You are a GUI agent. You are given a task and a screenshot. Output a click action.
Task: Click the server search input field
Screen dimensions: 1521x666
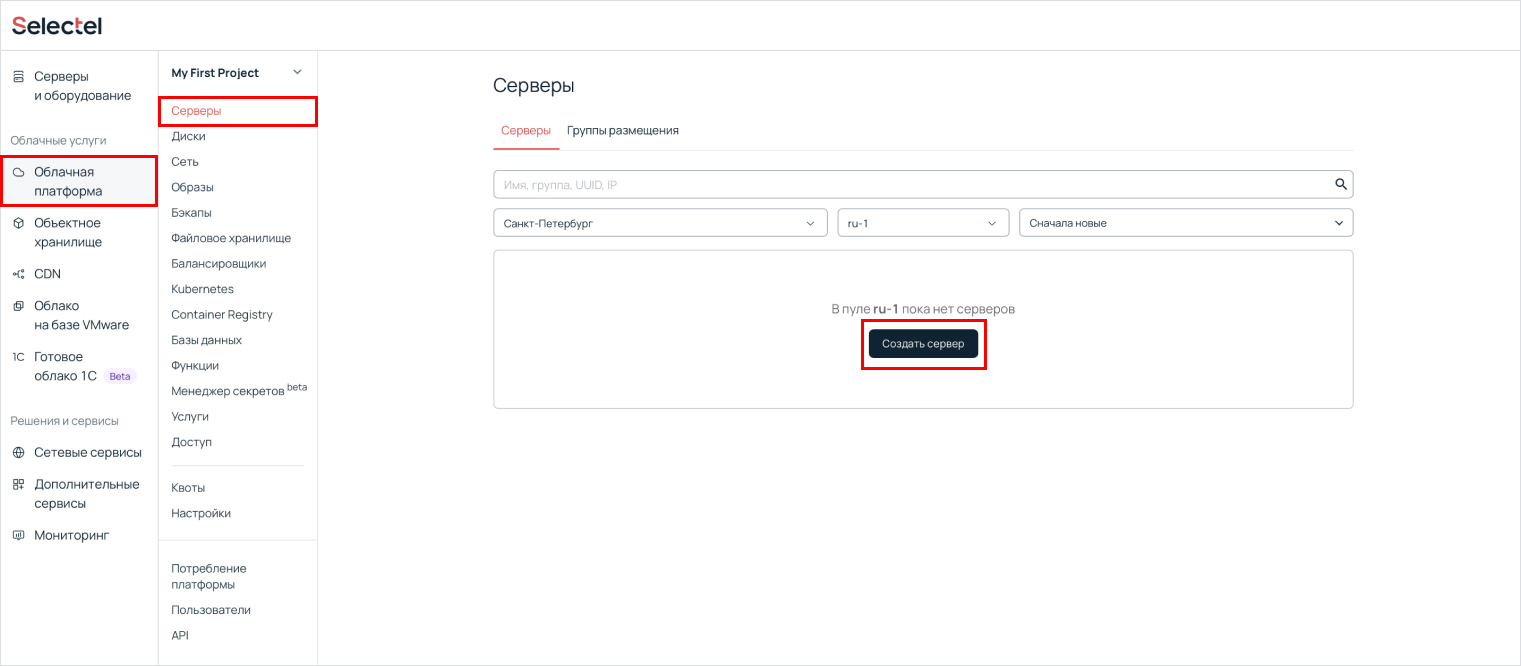click(x=910, y=184)
